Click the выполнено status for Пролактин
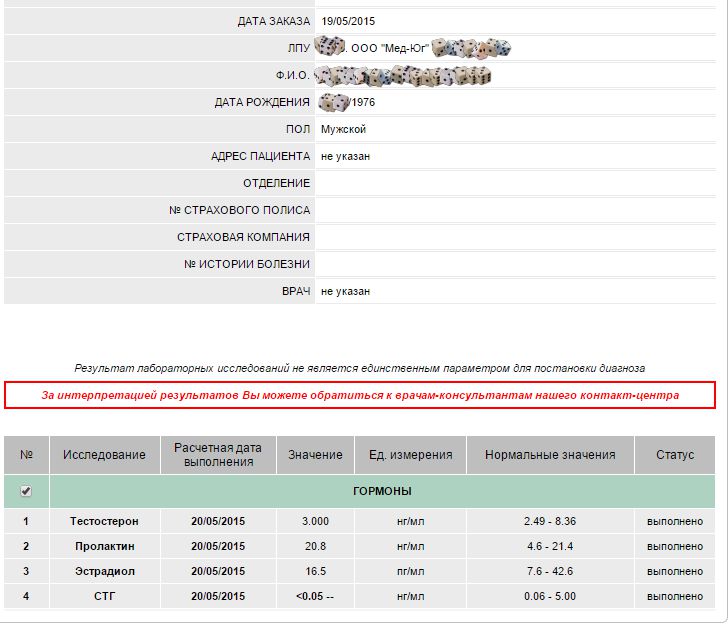Viewport: 728px width, 629px height. [674, 546]
